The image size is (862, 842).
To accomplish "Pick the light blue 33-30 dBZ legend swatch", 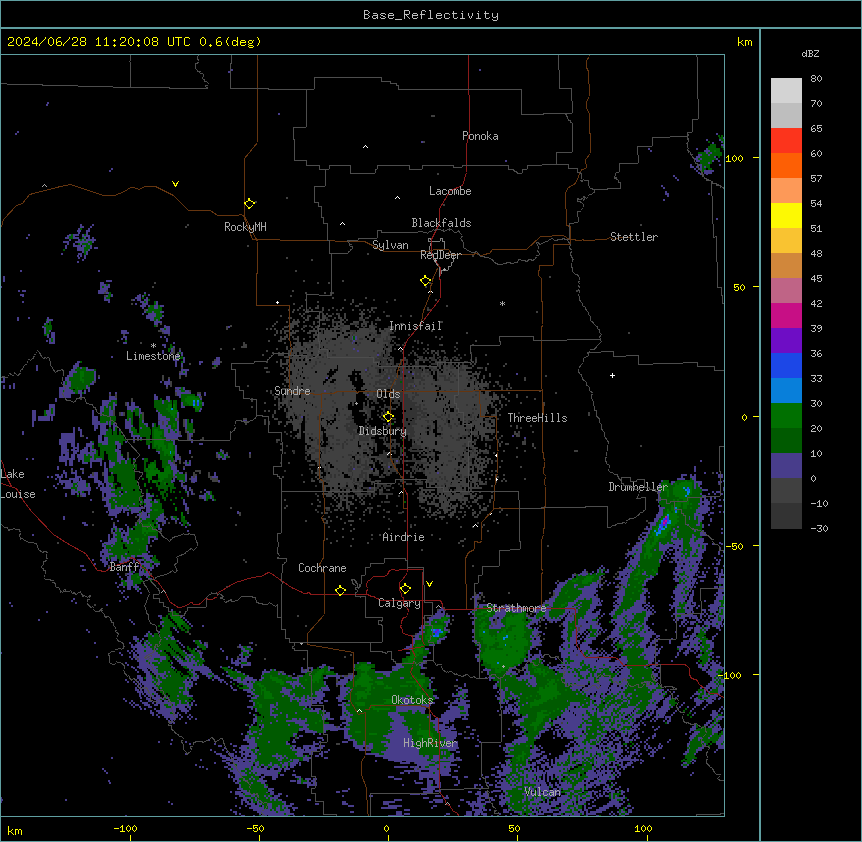I will pyautogui.click(x=786, y=391).
